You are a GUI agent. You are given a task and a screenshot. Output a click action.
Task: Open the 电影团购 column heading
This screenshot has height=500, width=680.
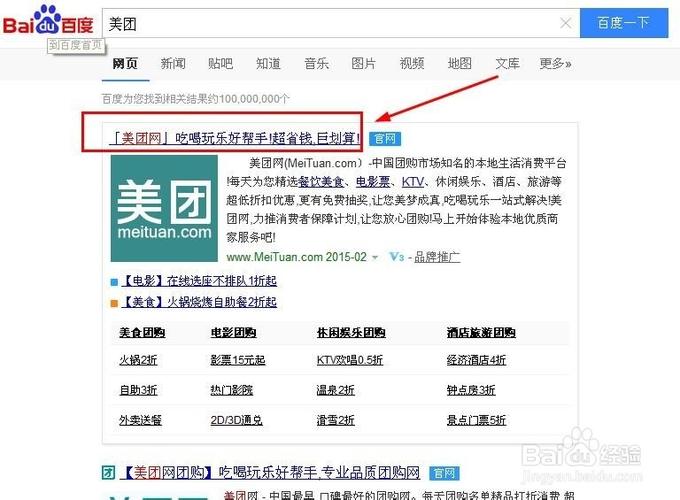click(233, 333)
